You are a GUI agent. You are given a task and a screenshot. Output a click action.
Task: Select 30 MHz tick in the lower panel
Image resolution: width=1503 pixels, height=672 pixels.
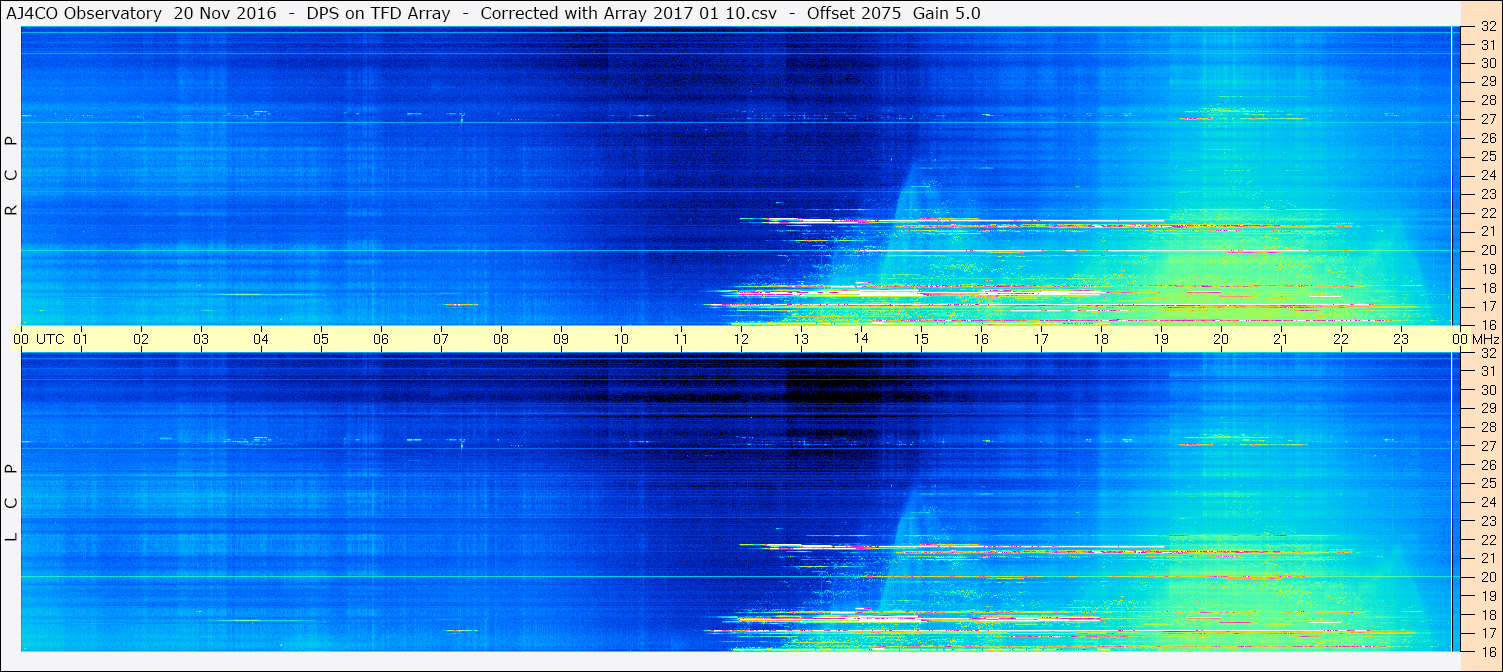(1487, 390)
